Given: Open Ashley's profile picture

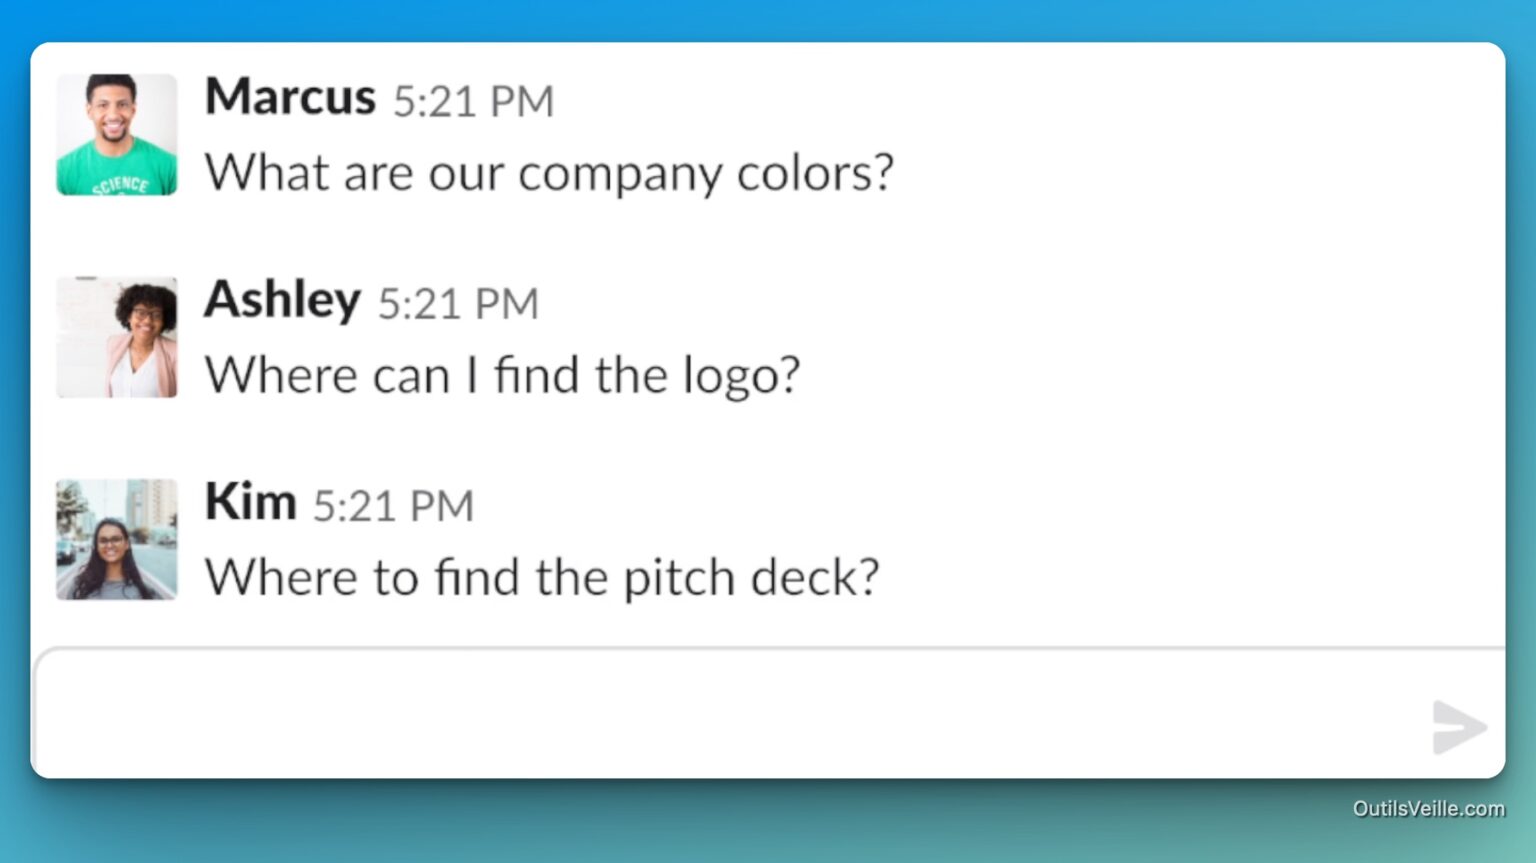Looking at the screenshot, I should coord(117,338).
